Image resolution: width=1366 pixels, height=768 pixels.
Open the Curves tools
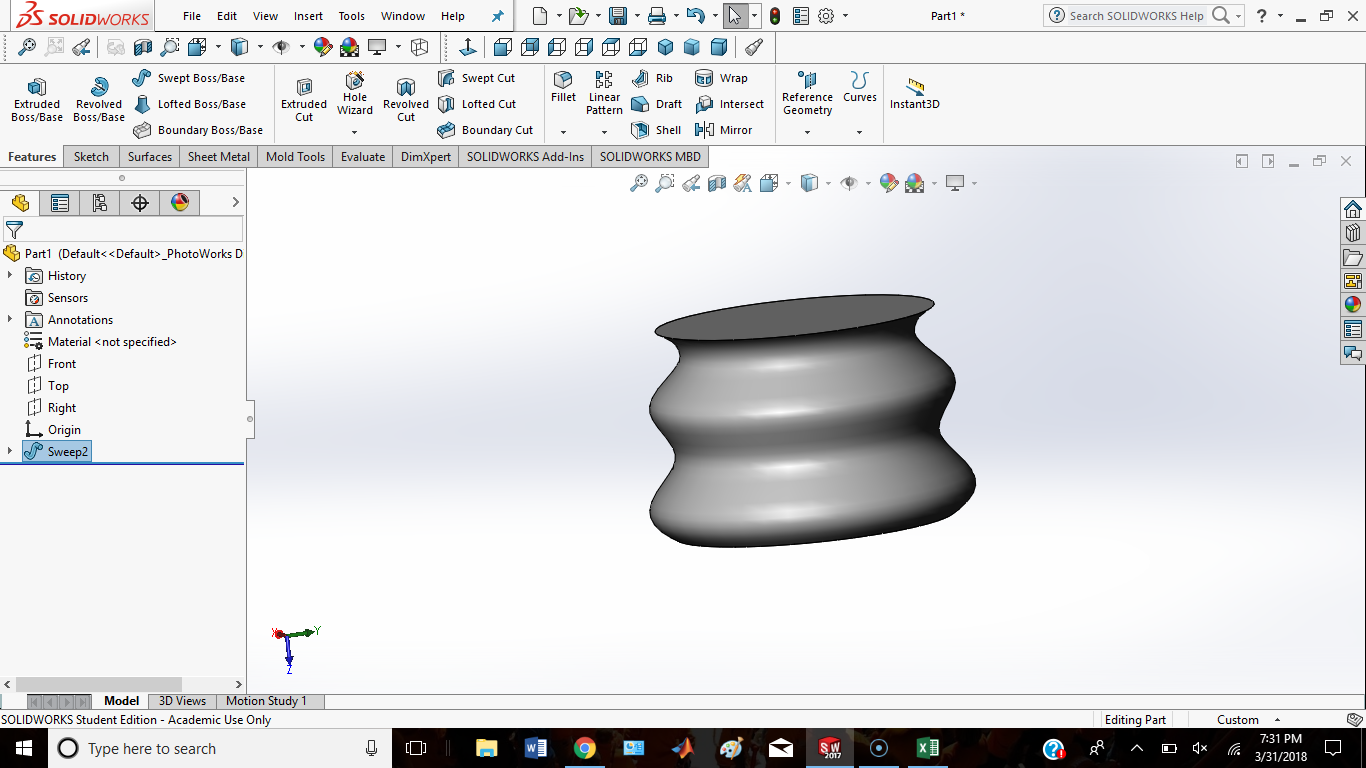point(859,88)
